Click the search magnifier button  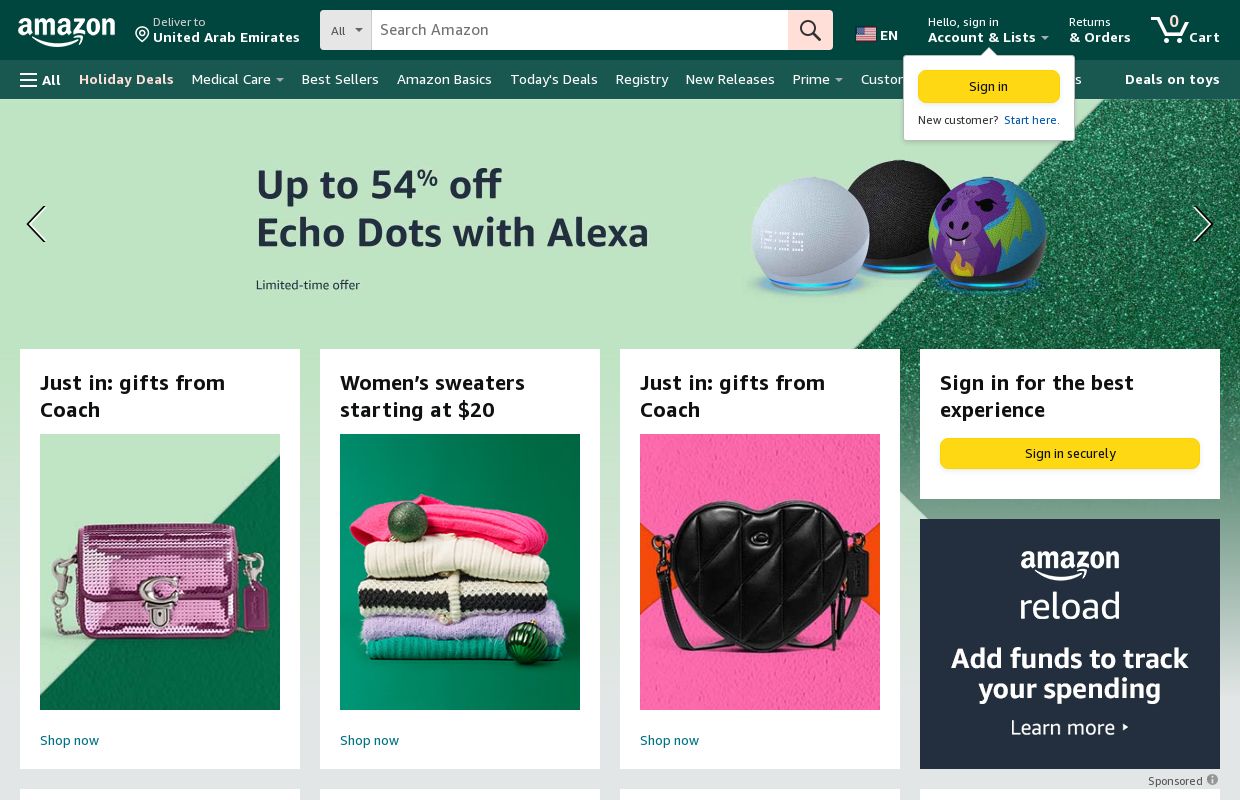tap(810, 30)
